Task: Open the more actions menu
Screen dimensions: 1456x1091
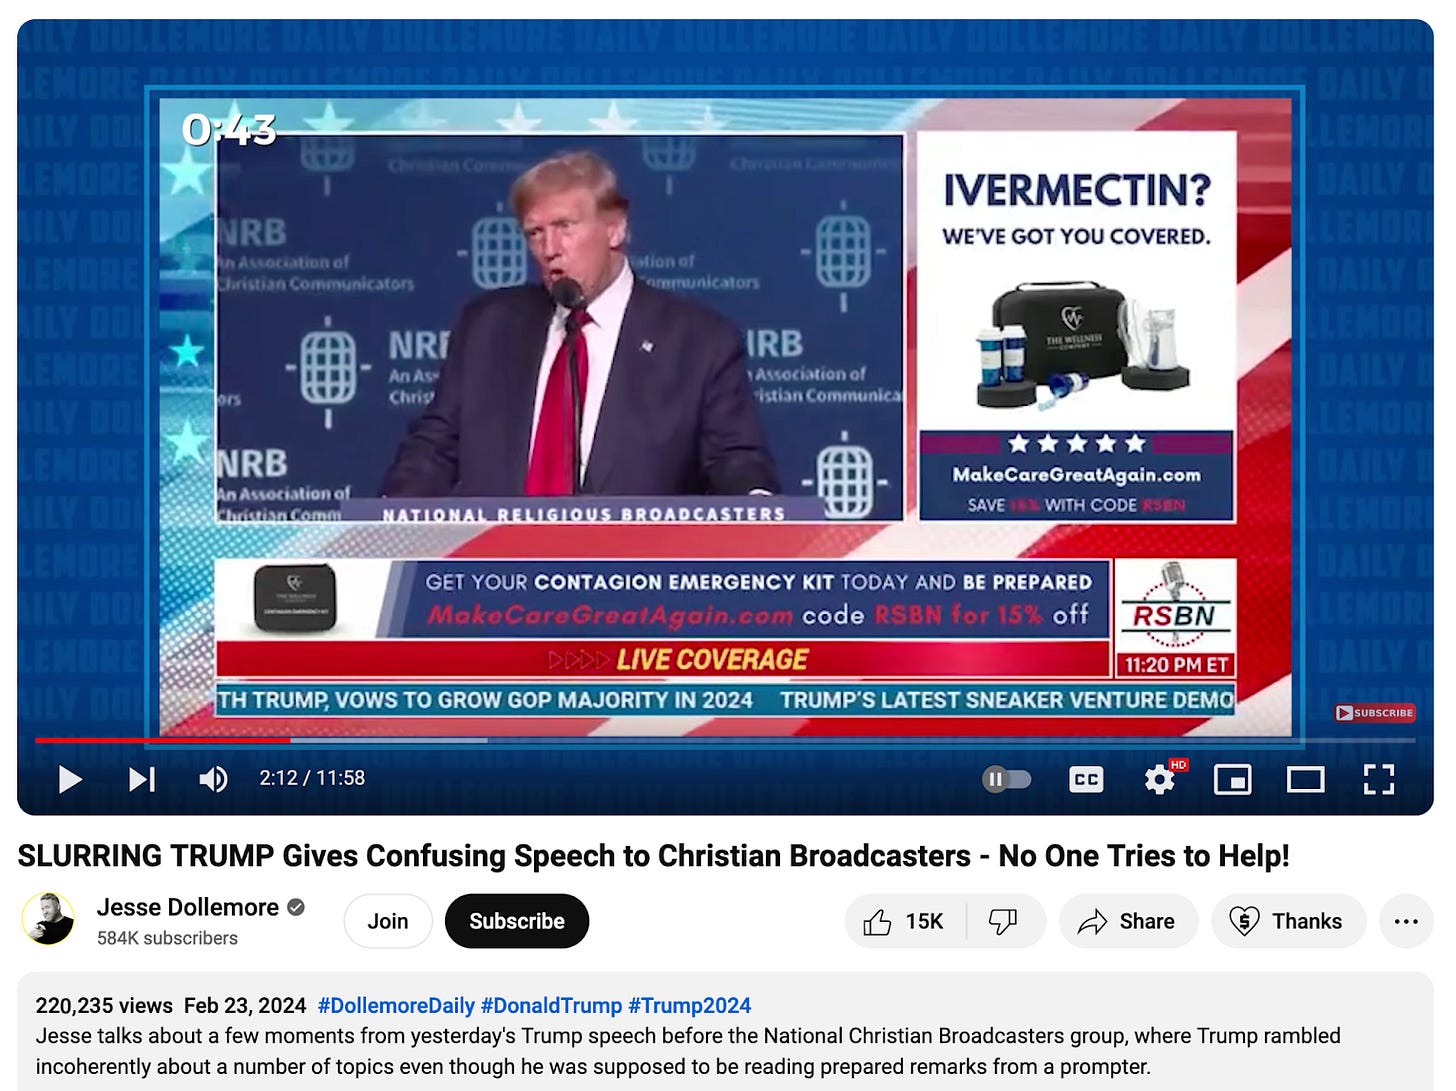Action: pyautogui.click(x=1406, y=921)
